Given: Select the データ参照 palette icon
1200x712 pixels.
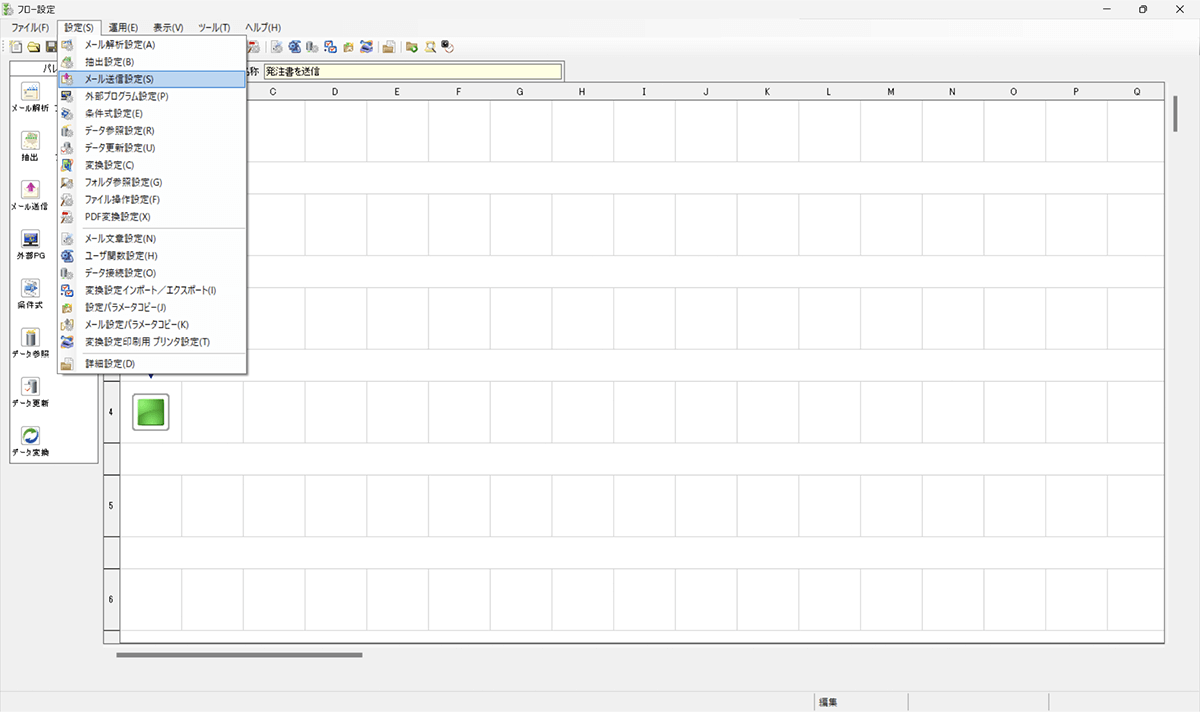Looking at the screenshot, I should (x=30, y=336).
